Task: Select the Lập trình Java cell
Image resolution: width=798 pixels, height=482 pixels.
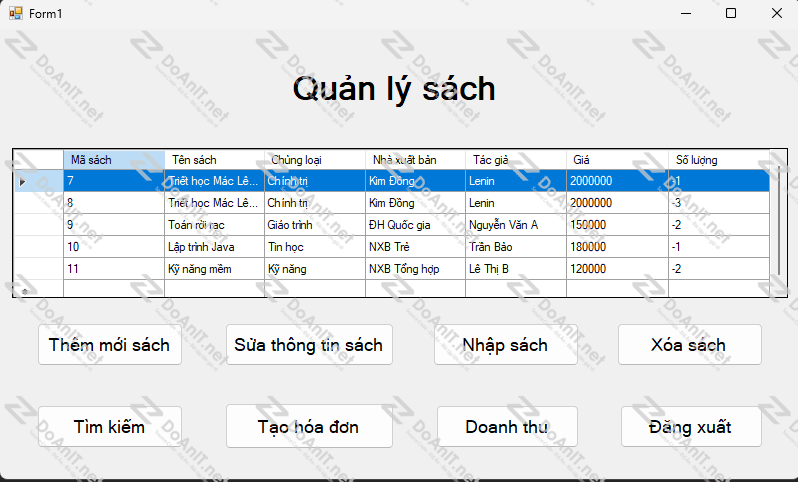Action: click(x=213, y=247)
